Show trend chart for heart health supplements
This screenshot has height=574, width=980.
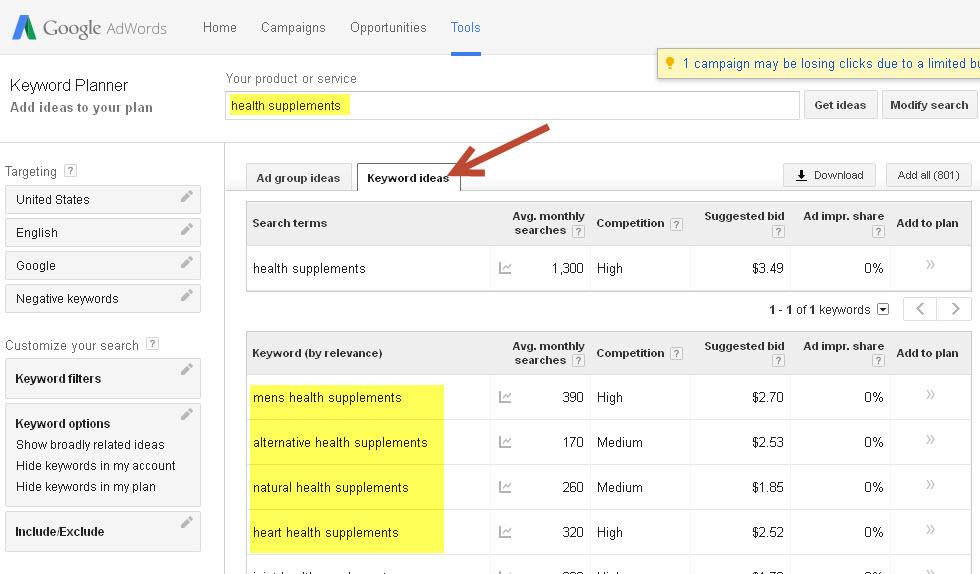pyautogui.click(x=505, y=532)
